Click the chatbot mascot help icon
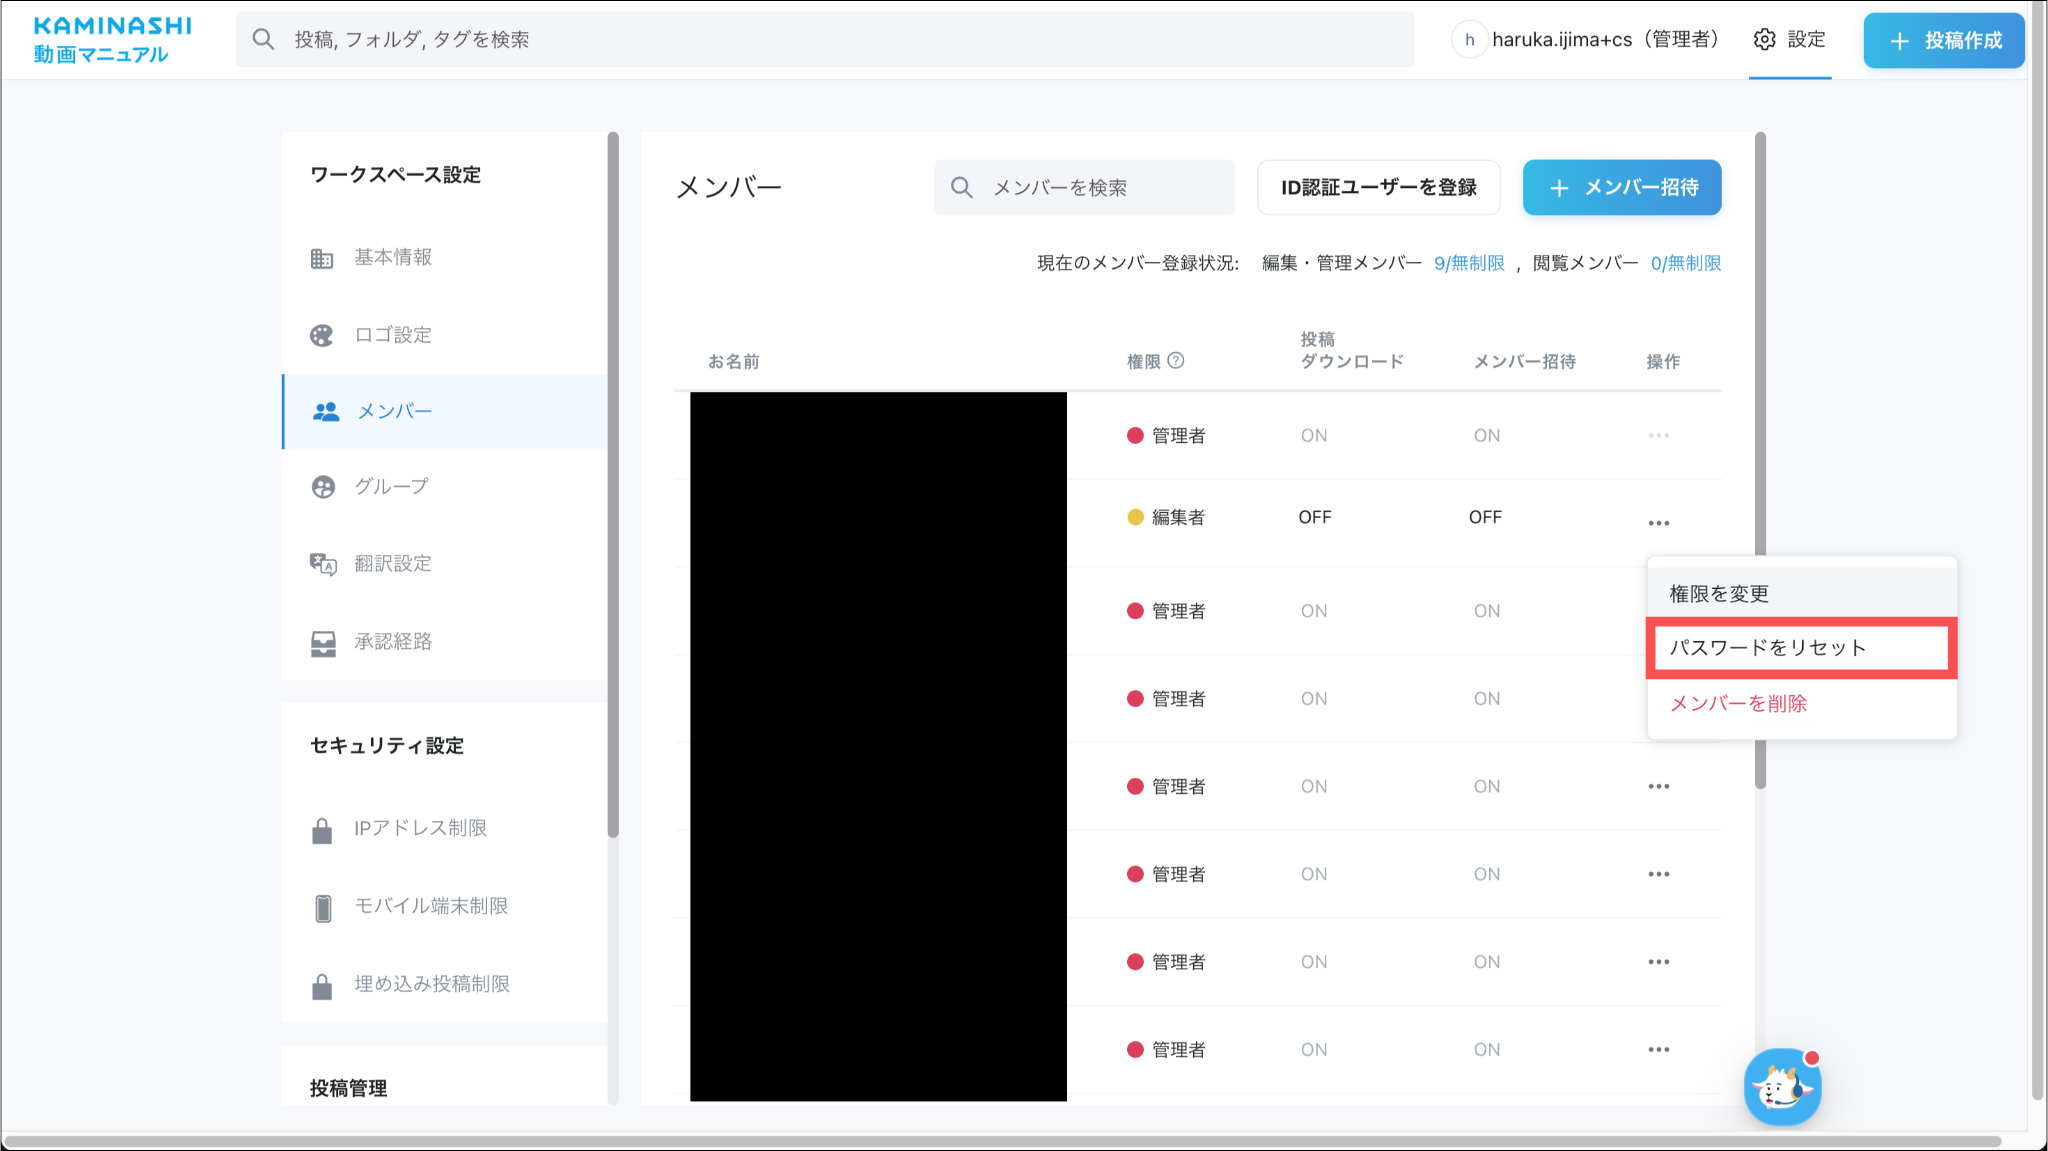This screenshot has height=1151, width=2048. 1781,1087
